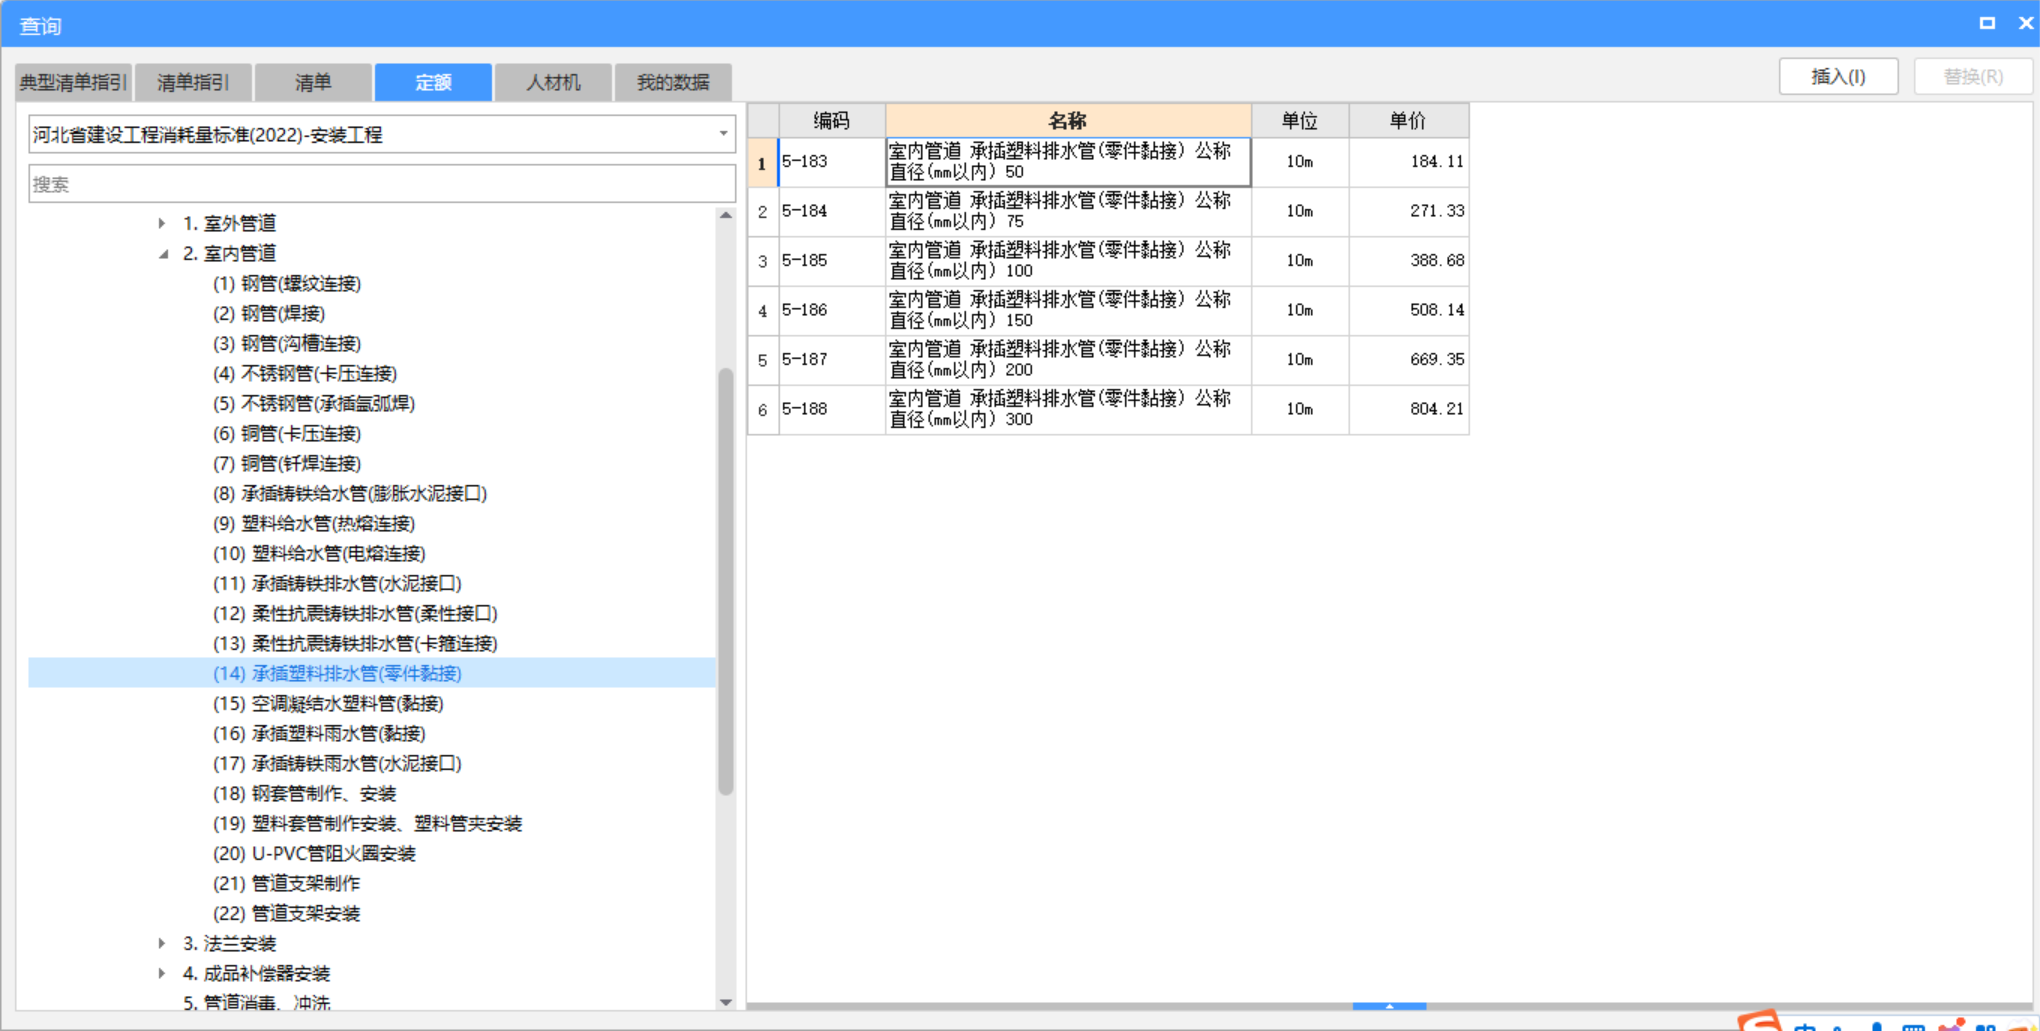Select (9) 塑料给水管(热熔连接)
The height and width of the screenshot is (1031, 2040).
314,523
